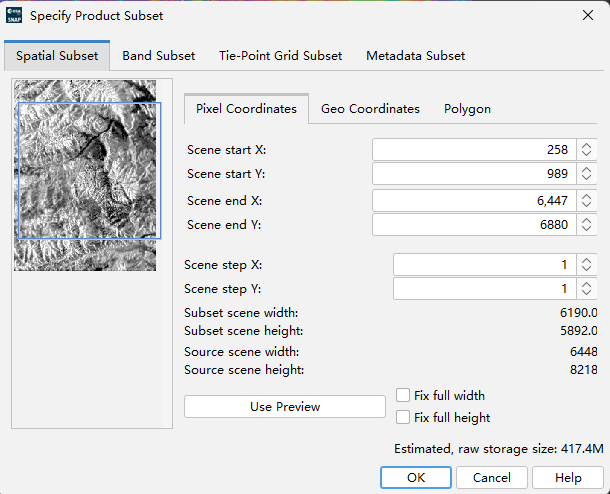Confirm the subset with OK
Image resolution: width=610 pixels, height=494 pixels.
tap(416, 477)
